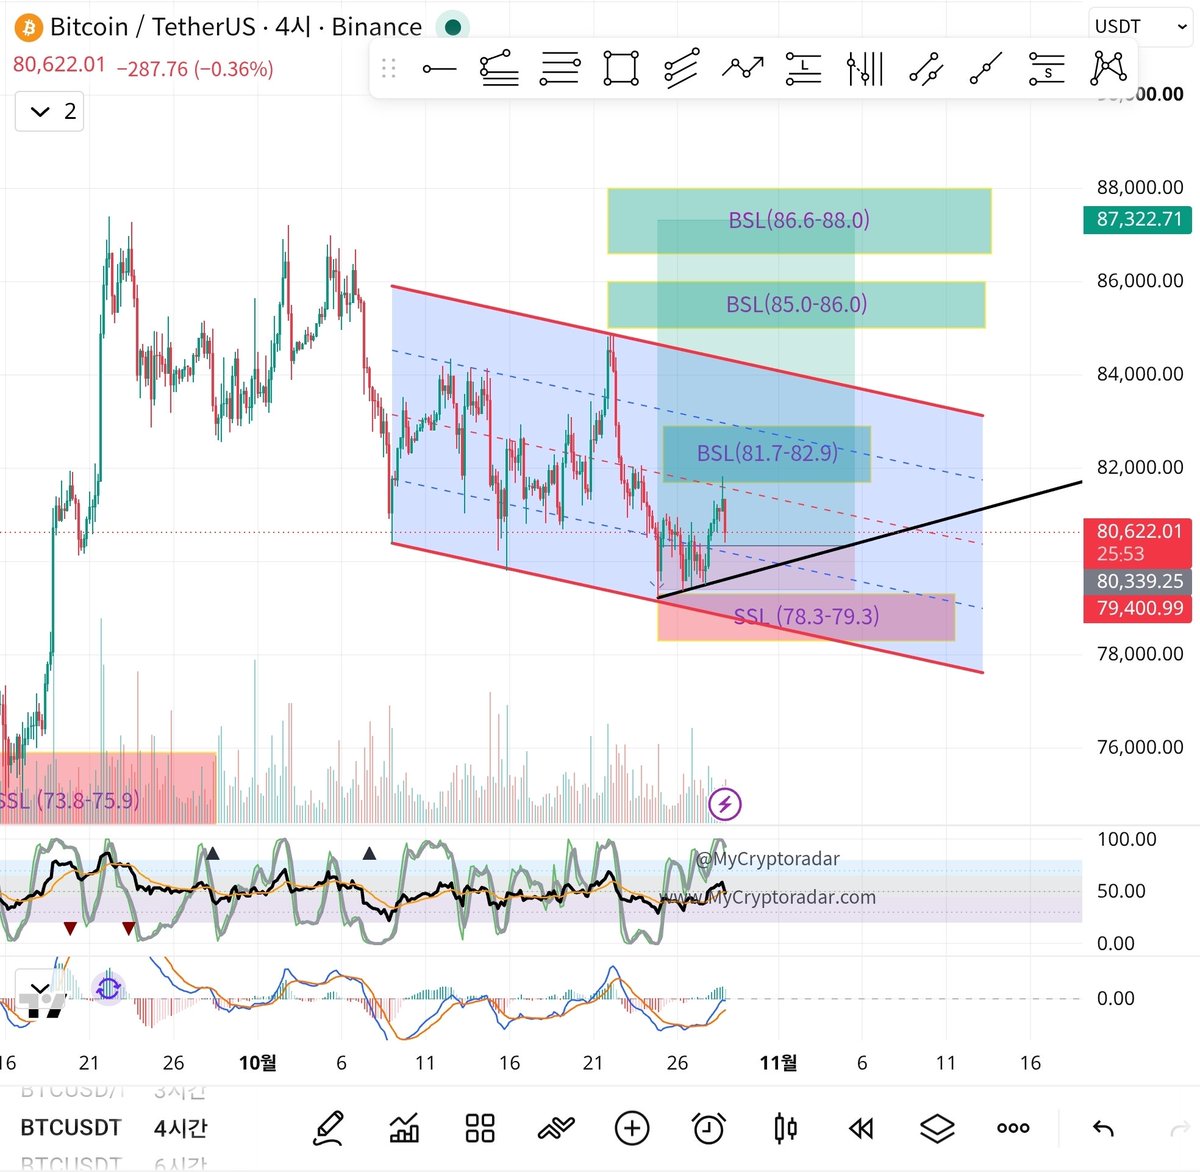
Task: Tap the undo arrow
Action: click(1103, 1129)
